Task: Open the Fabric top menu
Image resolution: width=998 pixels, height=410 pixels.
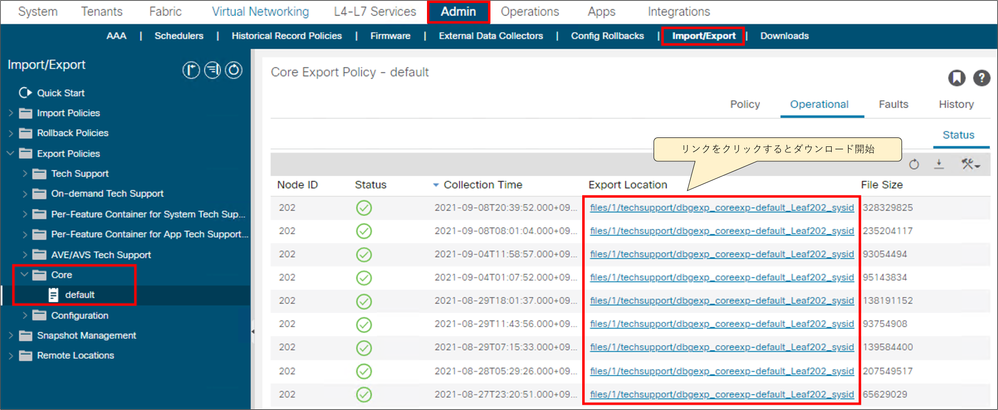Action: 164,11
